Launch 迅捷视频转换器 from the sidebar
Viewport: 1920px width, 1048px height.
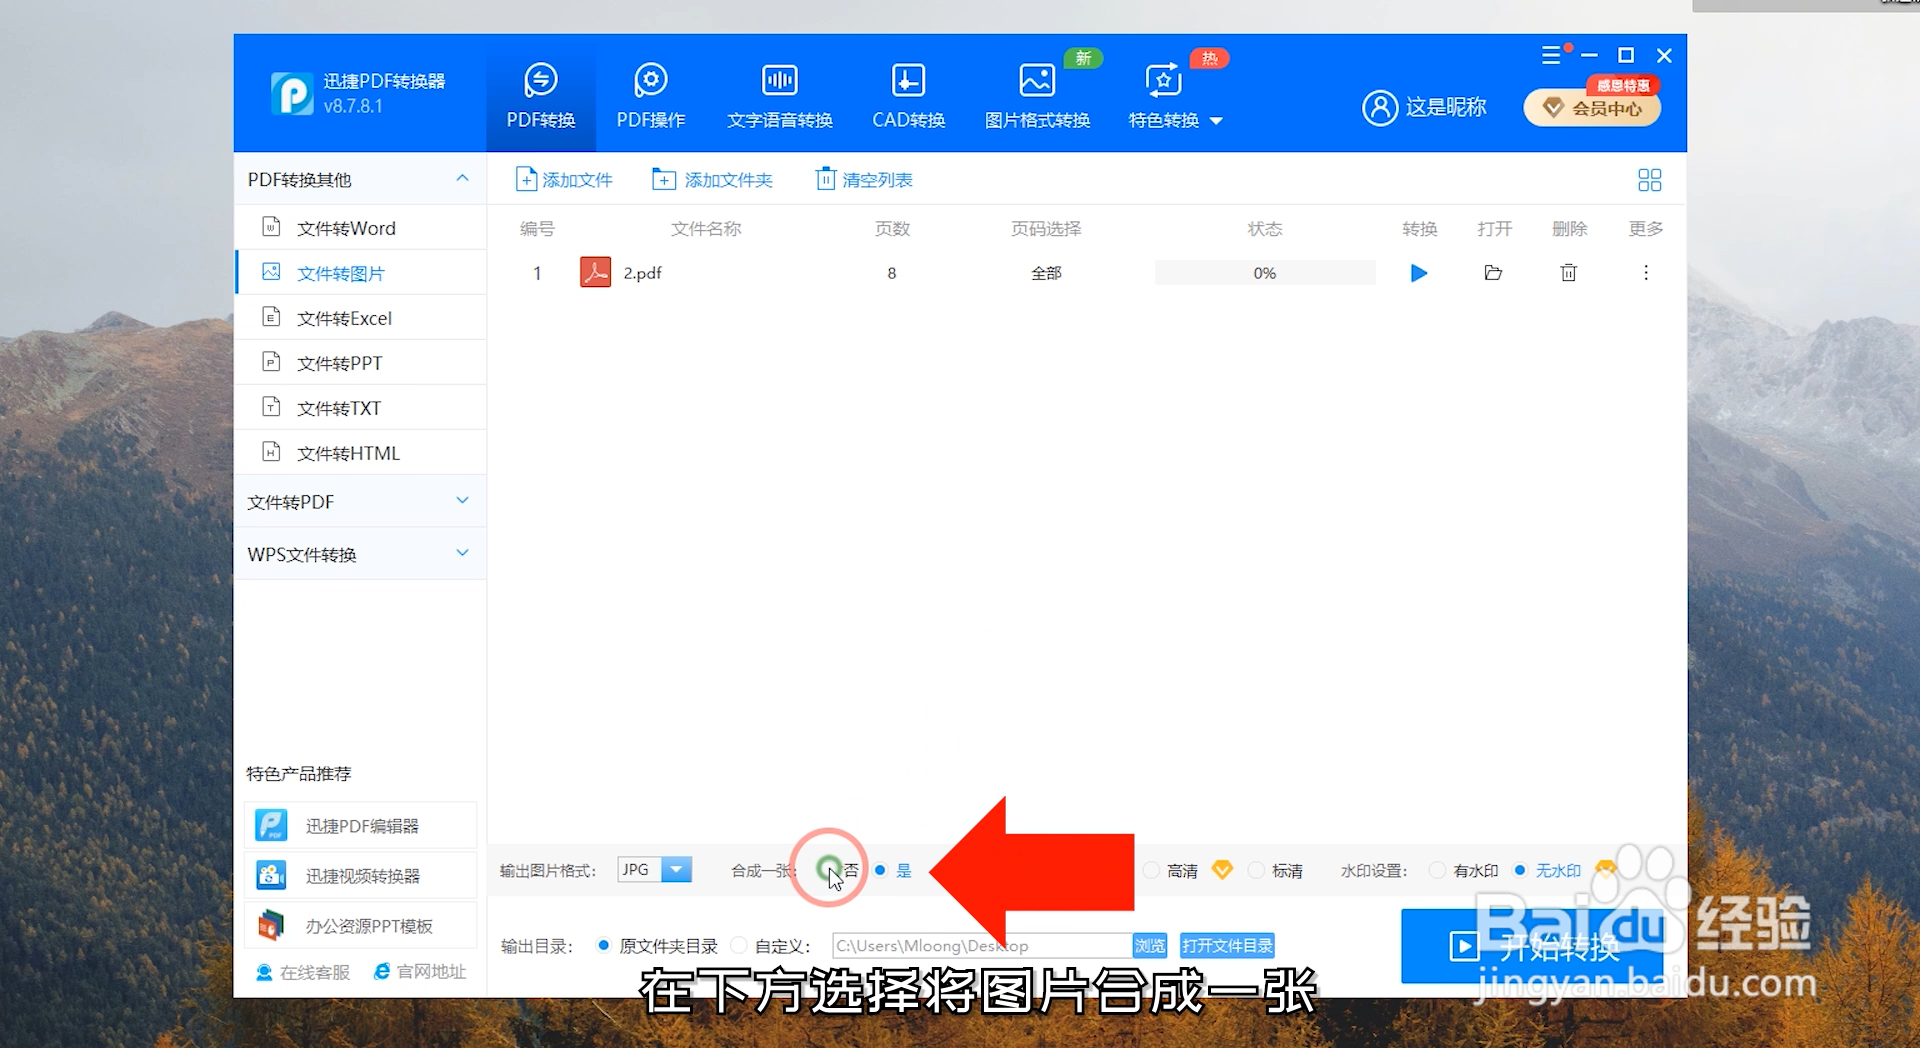point(360,874)
